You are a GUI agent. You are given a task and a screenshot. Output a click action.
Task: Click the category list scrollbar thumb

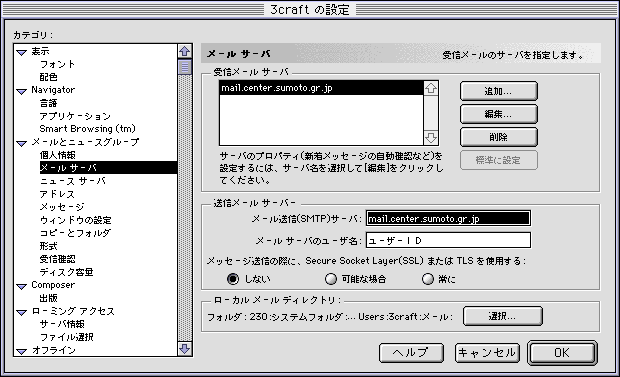pos(185,67)
